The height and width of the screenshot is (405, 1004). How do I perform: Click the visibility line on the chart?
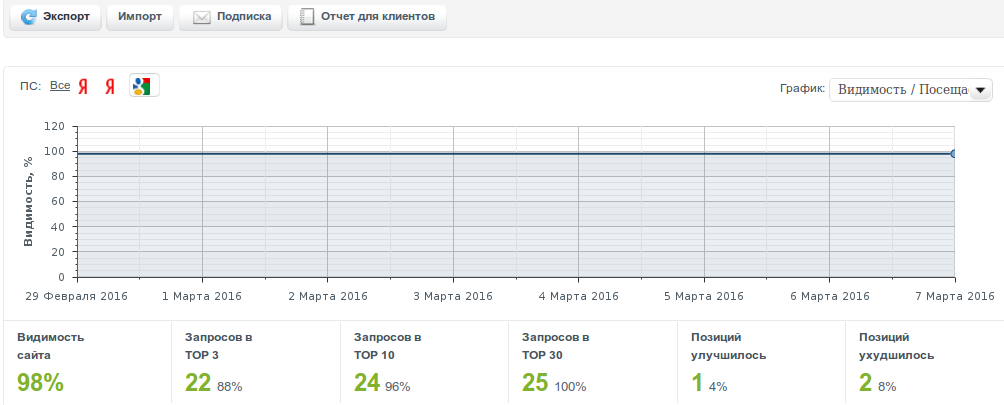[500, 154]
